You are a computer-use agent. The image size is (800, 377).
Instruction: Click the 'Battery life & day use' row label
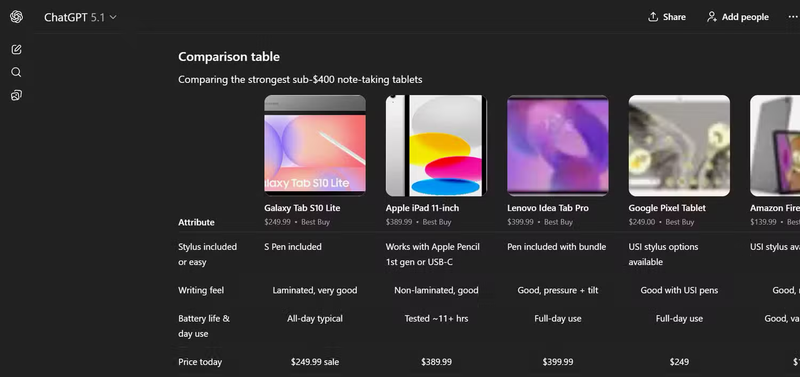tap(204, 326)
